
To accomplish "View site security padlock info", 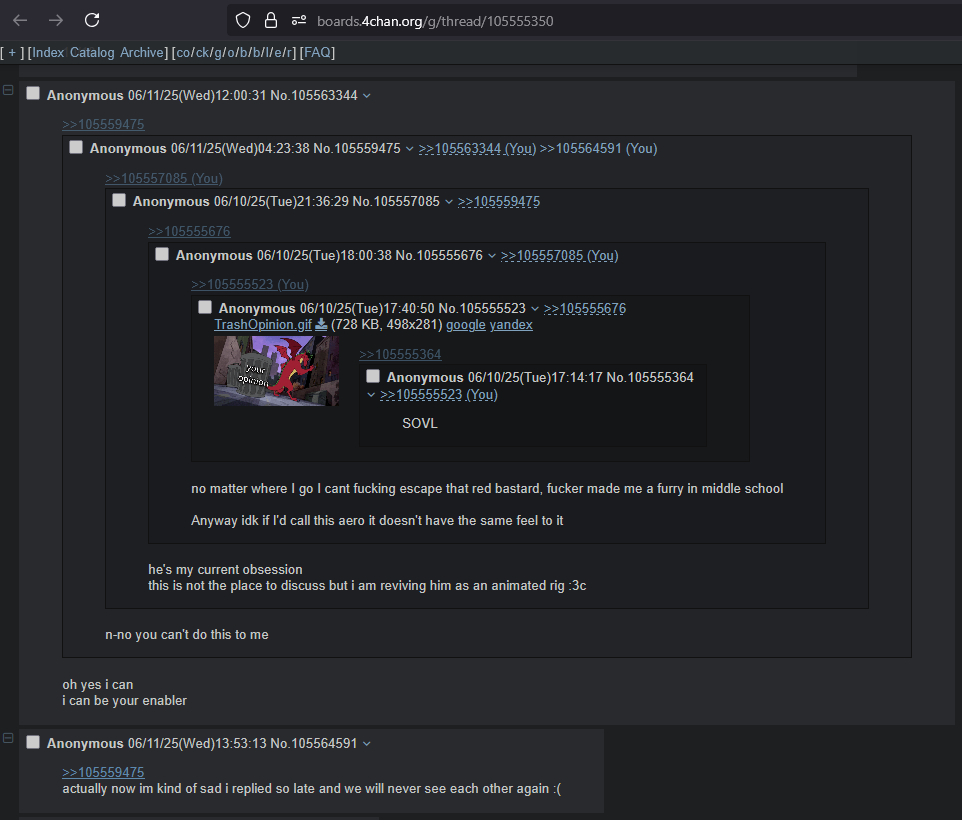I will 271,21.
